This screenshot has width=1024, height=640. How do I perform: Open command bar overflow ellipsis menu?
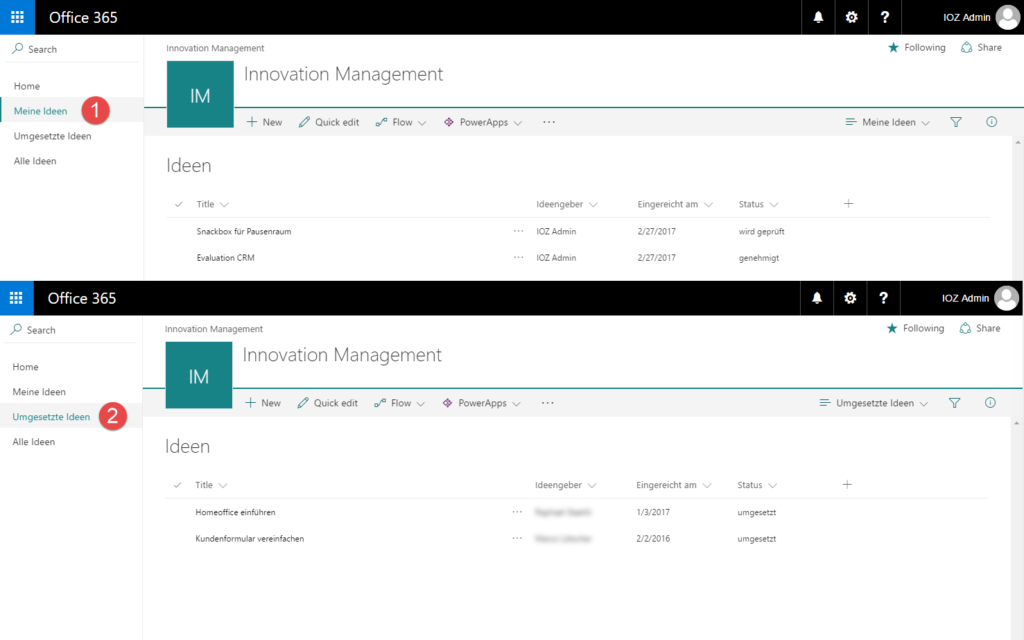click(548, 121)
